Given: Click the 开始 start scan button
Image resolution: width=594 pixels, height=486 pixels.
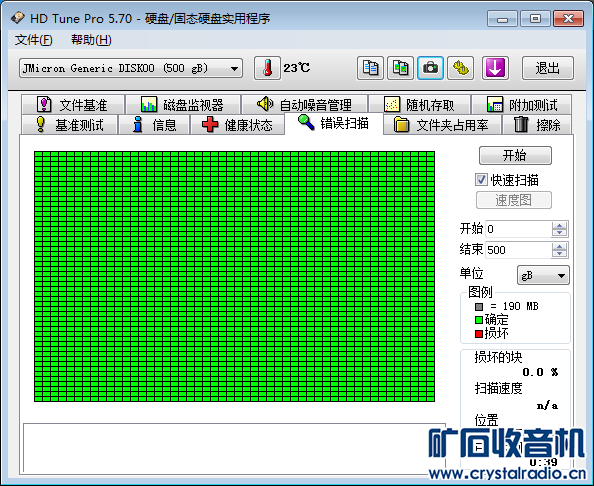Looking at the screenshot, I should [x=515, y=155].
